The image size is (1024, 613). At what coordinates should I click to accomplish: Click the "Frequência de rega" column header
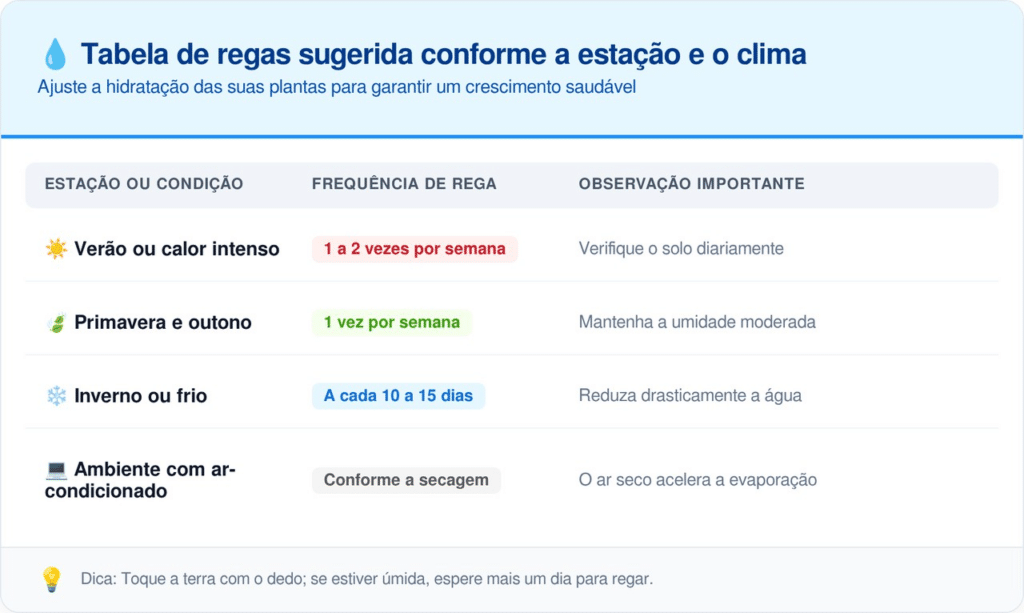404,185
